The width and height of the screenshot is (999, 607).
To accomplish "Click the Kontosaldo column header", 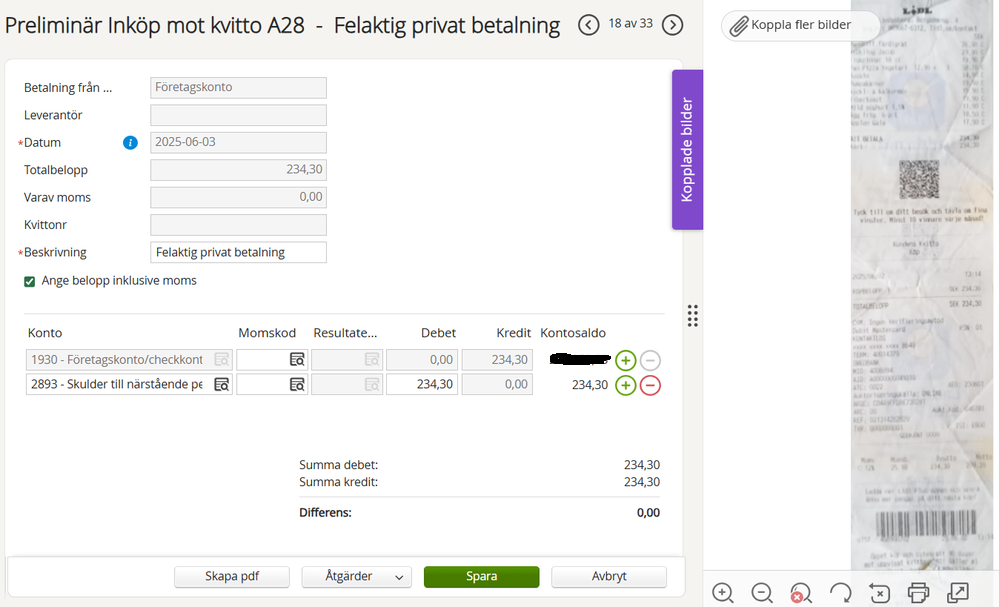I will point(573,333).
